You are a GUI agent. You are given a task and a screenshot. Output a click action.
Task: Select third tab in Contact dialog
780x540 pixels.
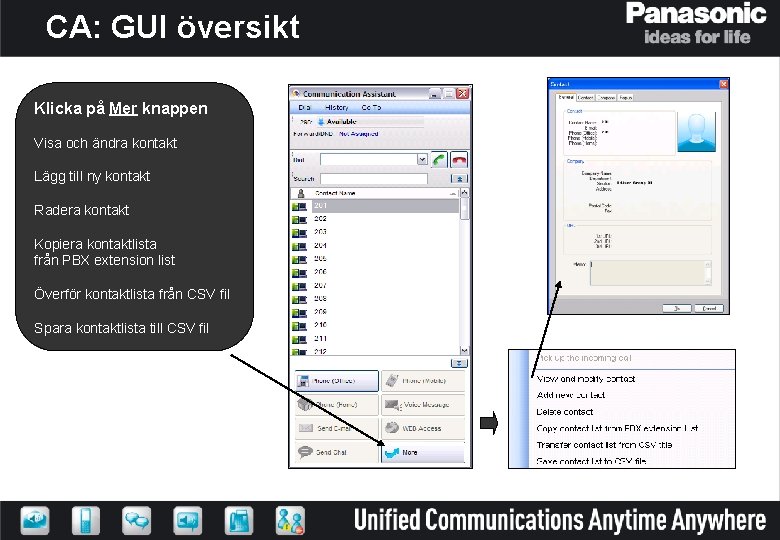[x=606, y=97]
